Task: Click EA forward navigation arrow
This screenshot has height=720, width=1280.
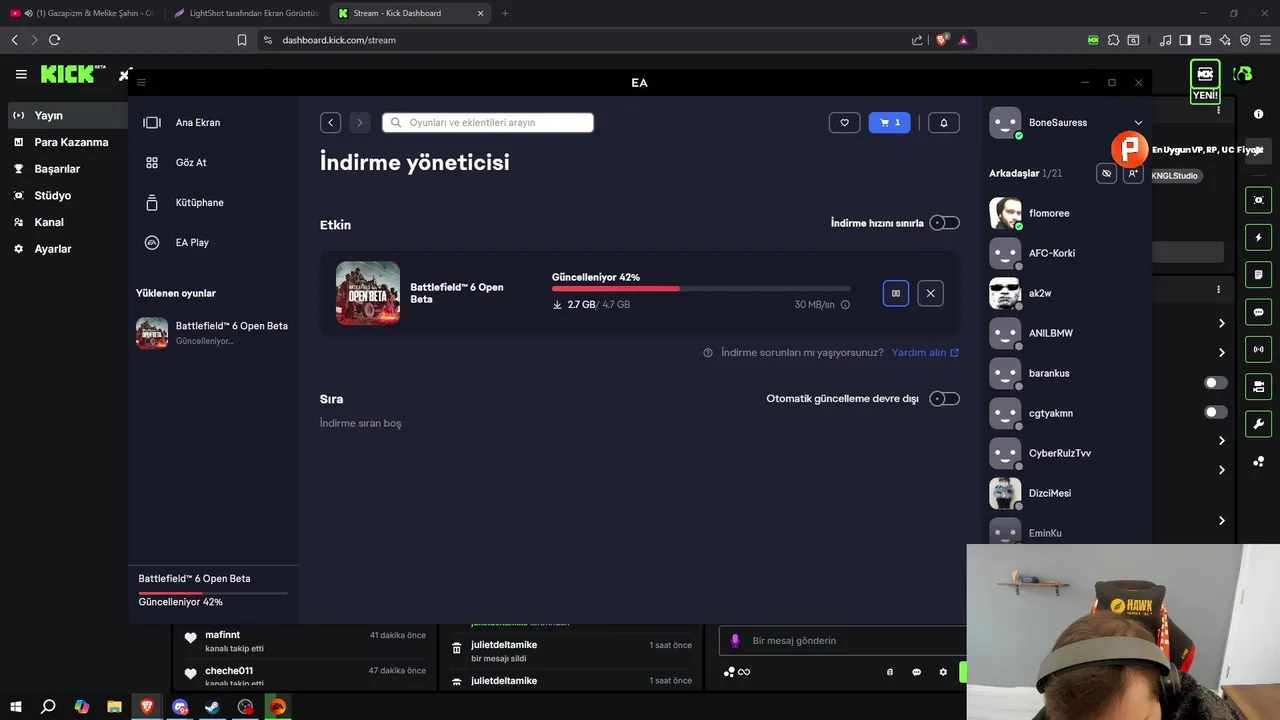Action: pyautogui.click(x=360, y=122)
